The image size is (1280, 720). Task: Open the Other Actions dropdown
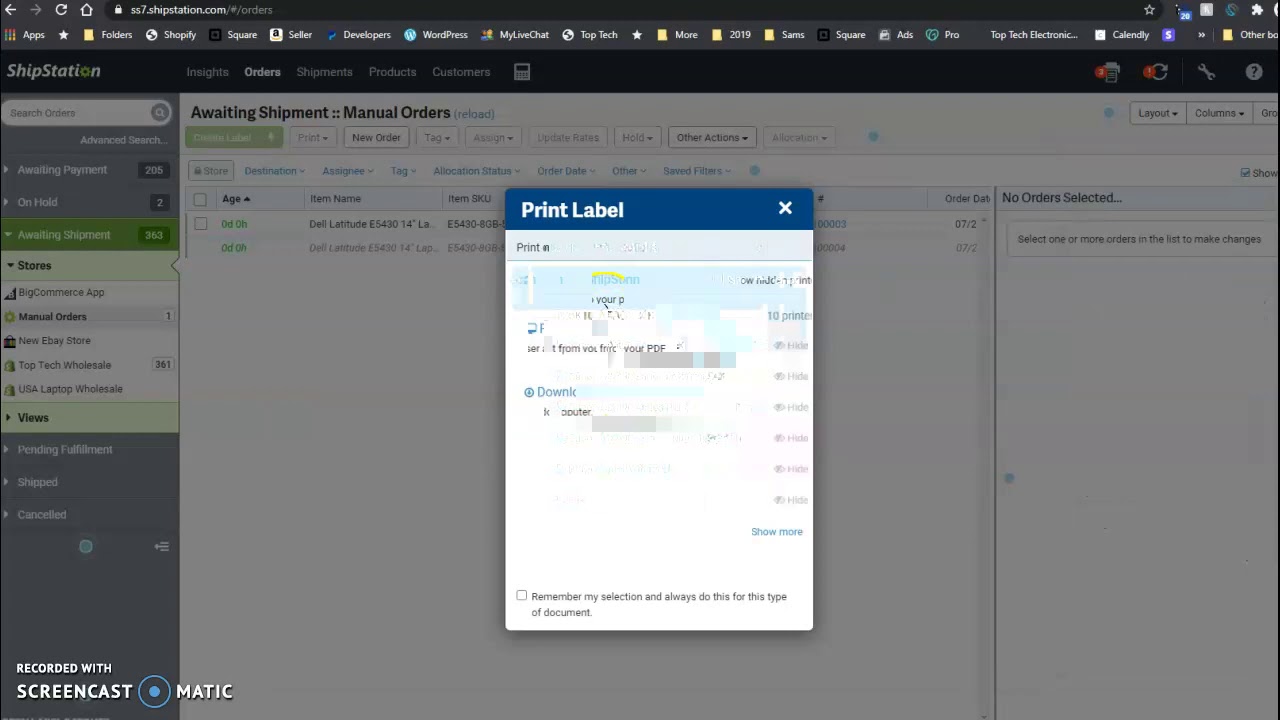[712, 138]
